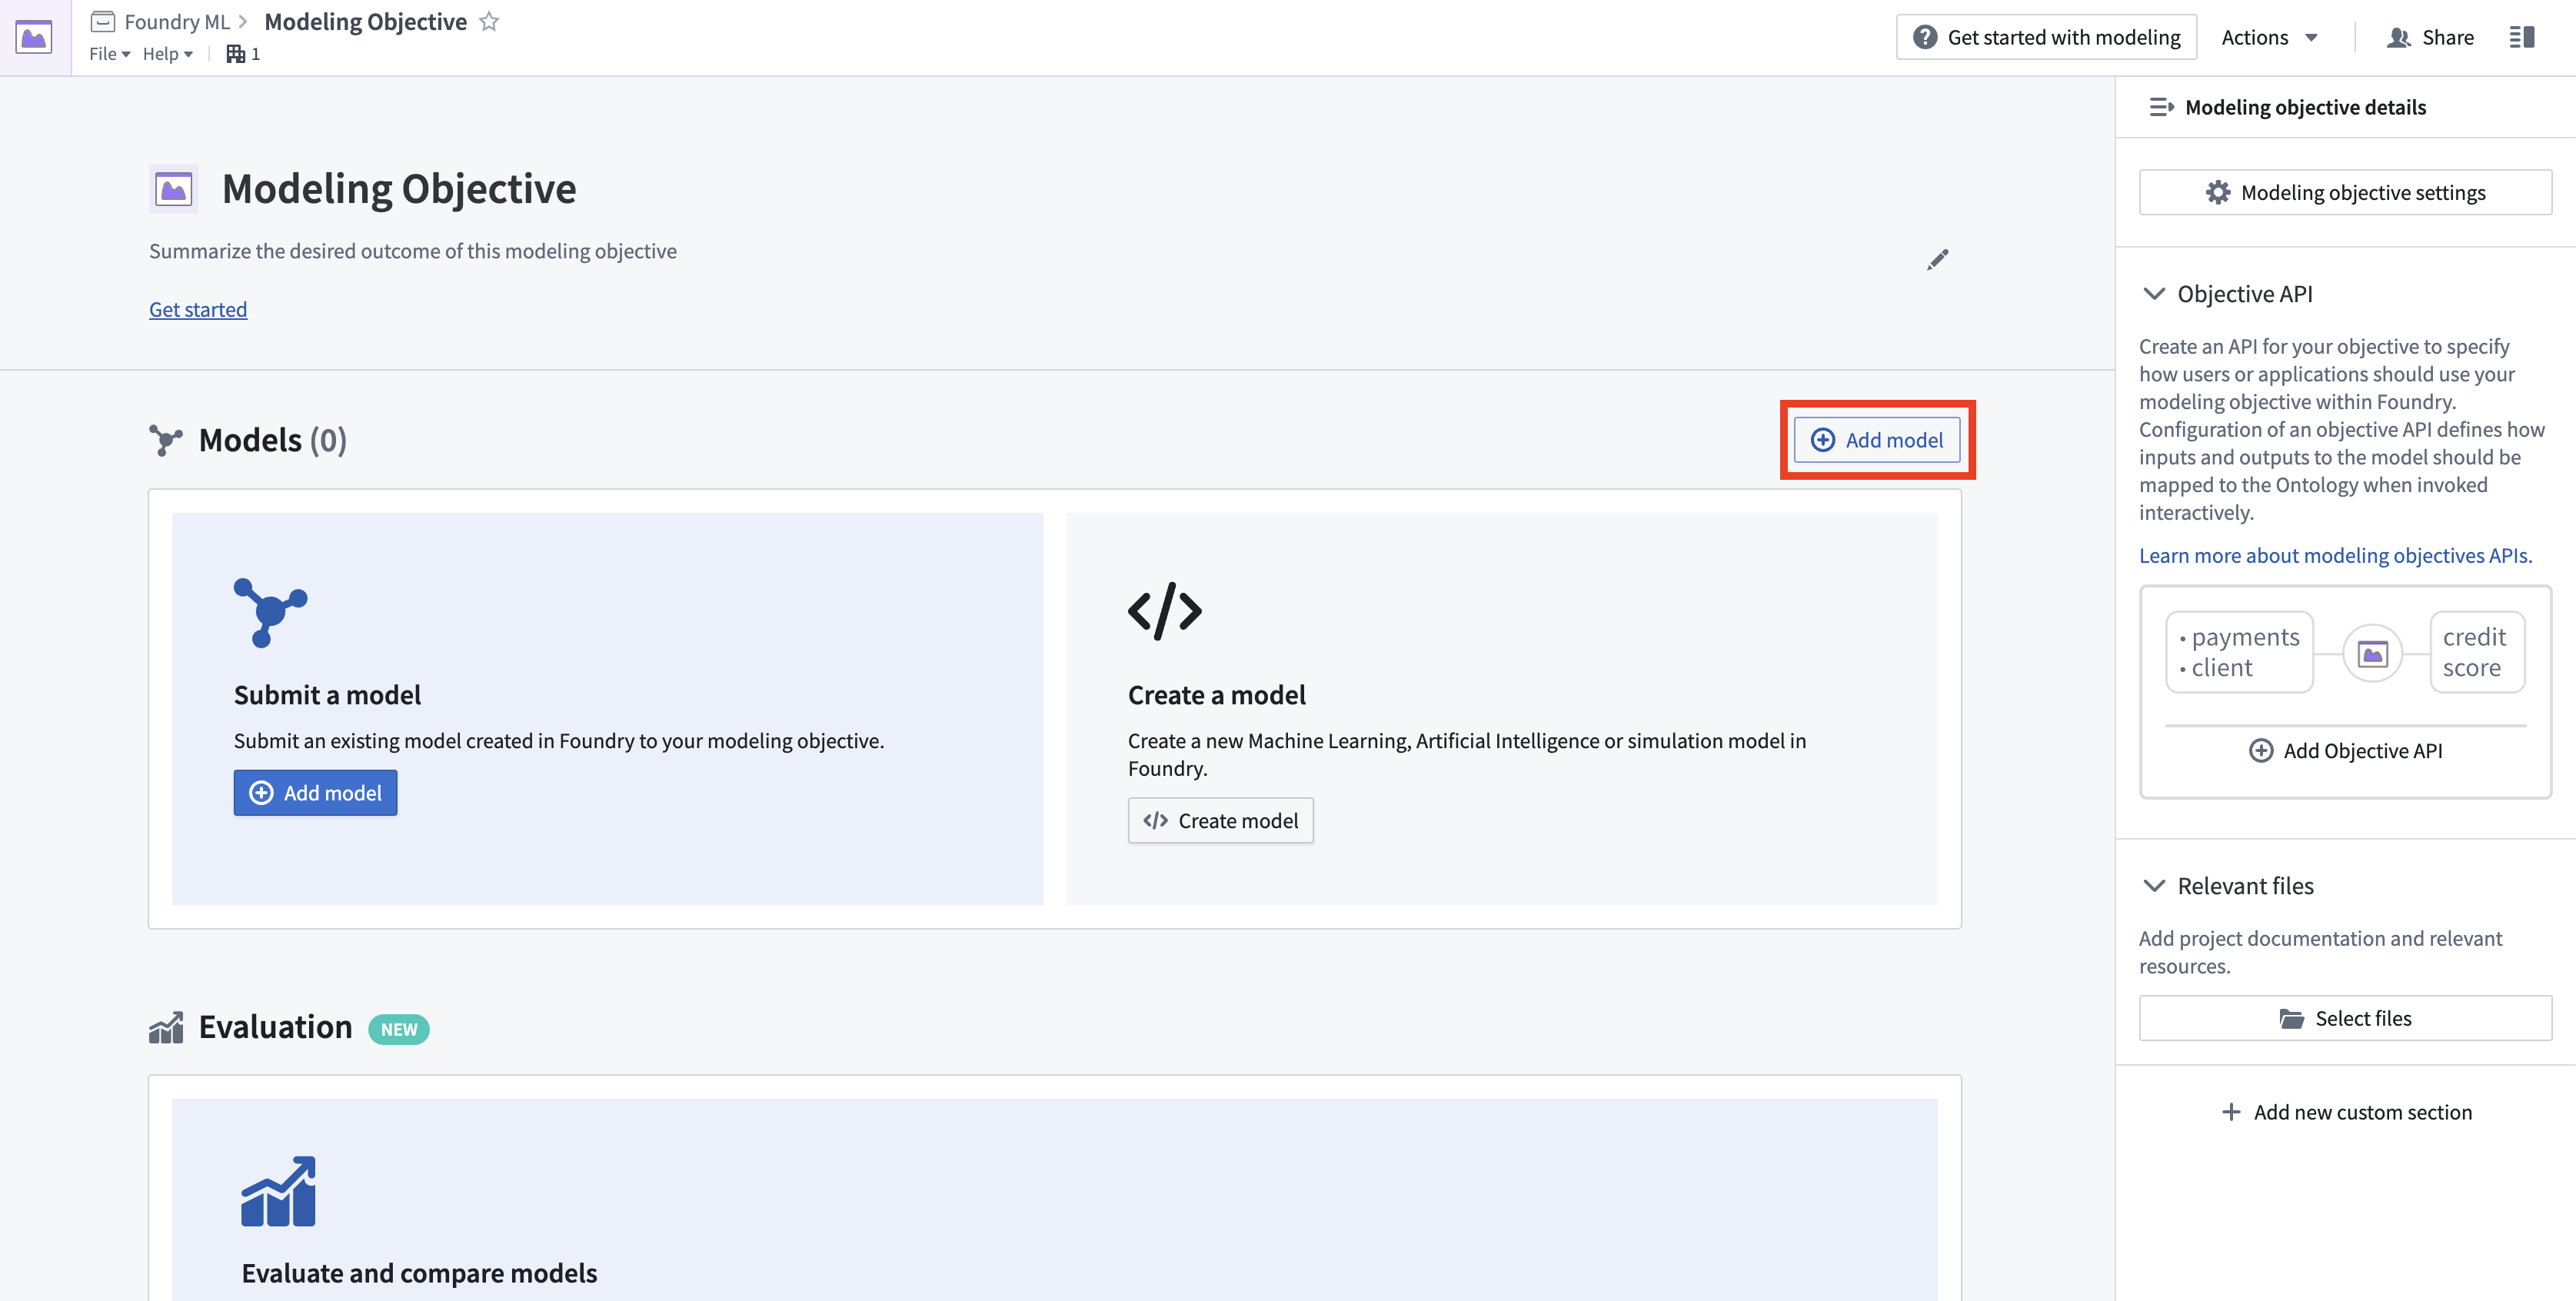Click the code brackets Create a model icon
Viewport: 2576px width, 1301px height.
point(1165,611)
